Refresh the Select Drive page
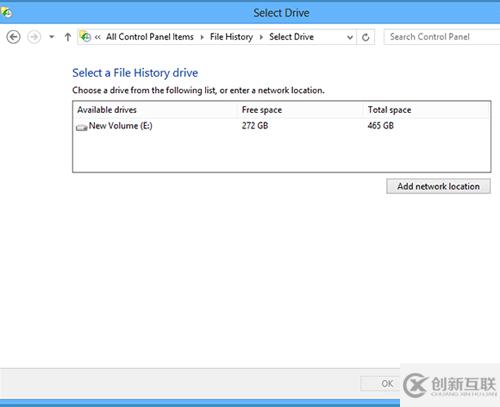500x407 pixels. tap(365, 37)
